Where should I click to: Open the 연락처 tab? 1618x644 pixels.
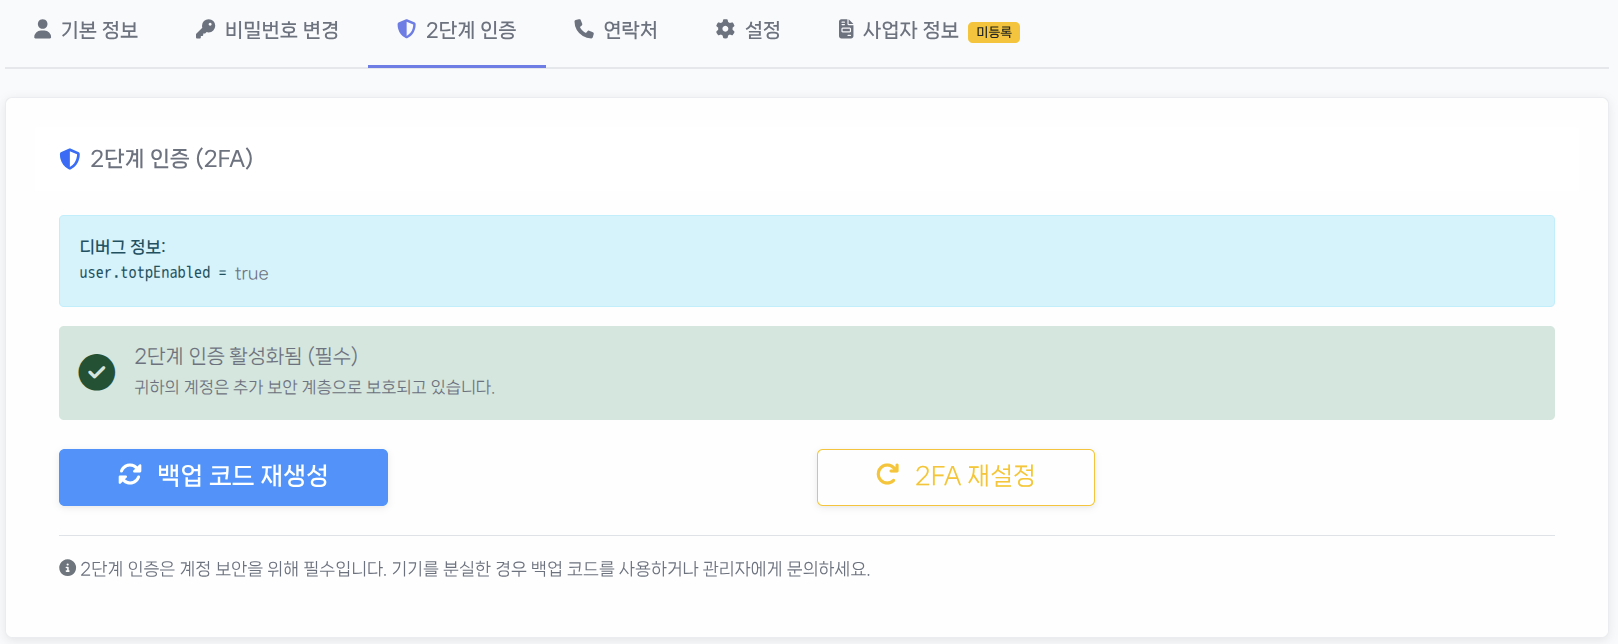coord(614,29)
